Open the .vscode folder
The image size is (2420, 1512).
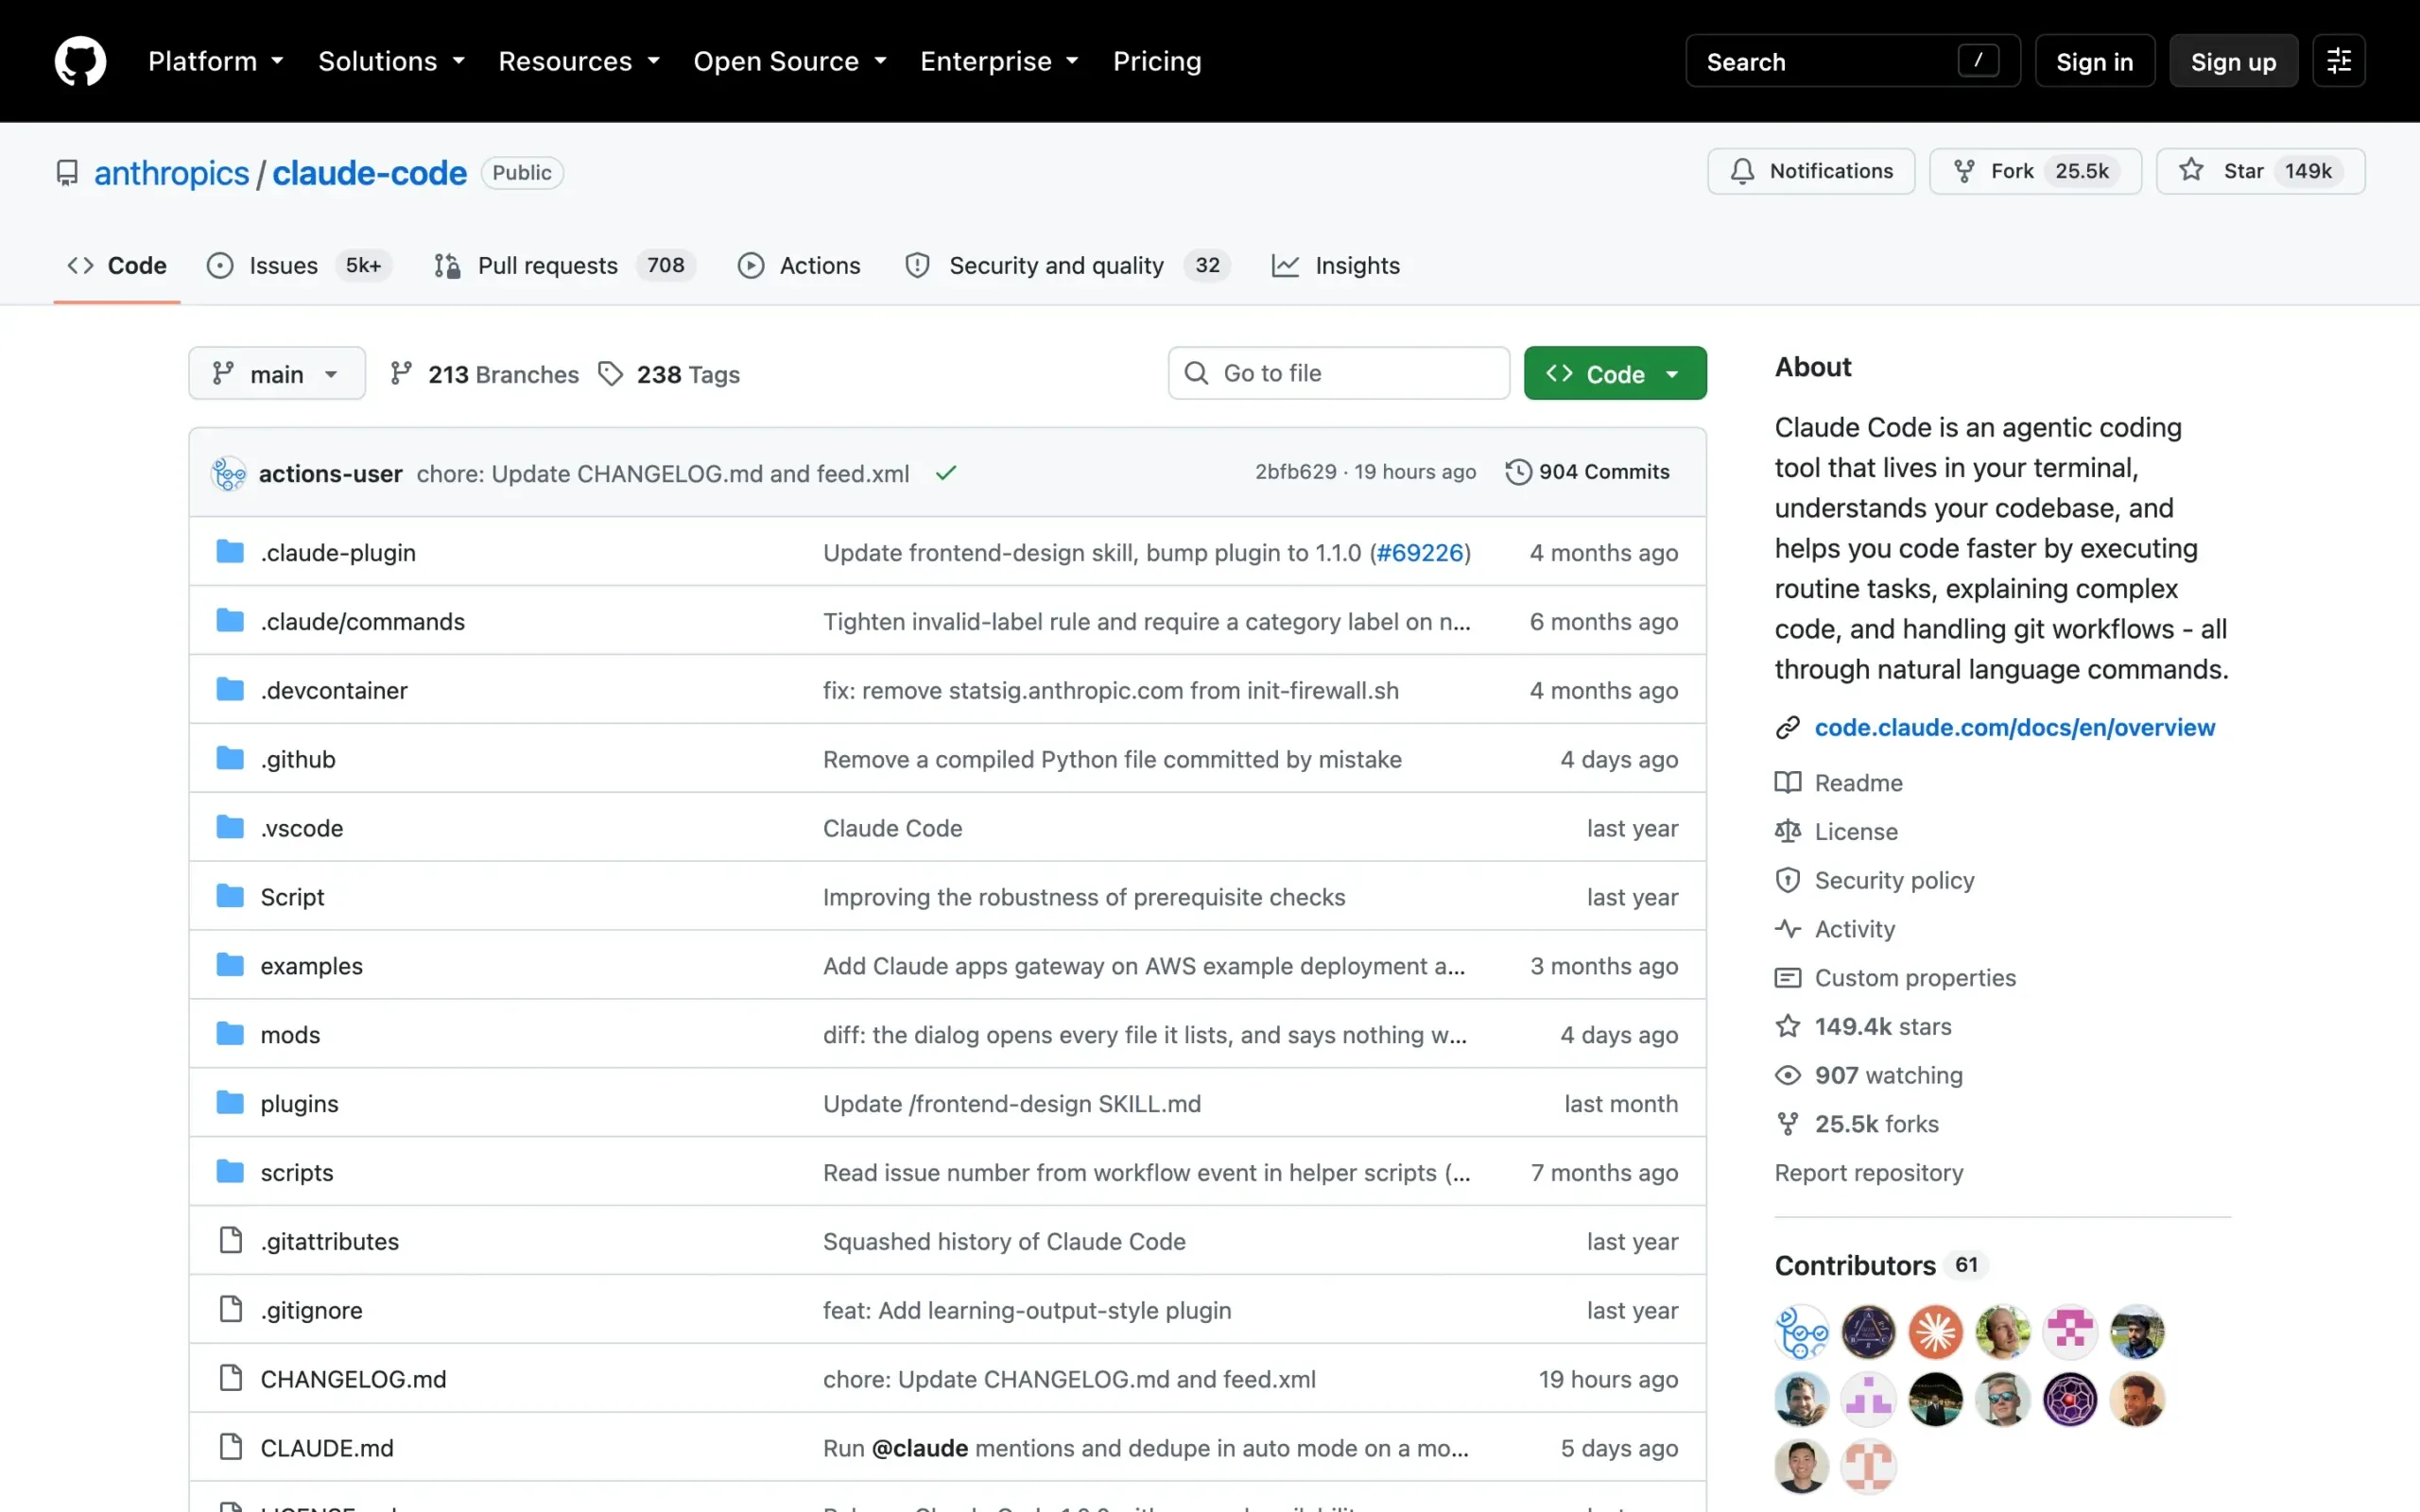pos(302,829)
